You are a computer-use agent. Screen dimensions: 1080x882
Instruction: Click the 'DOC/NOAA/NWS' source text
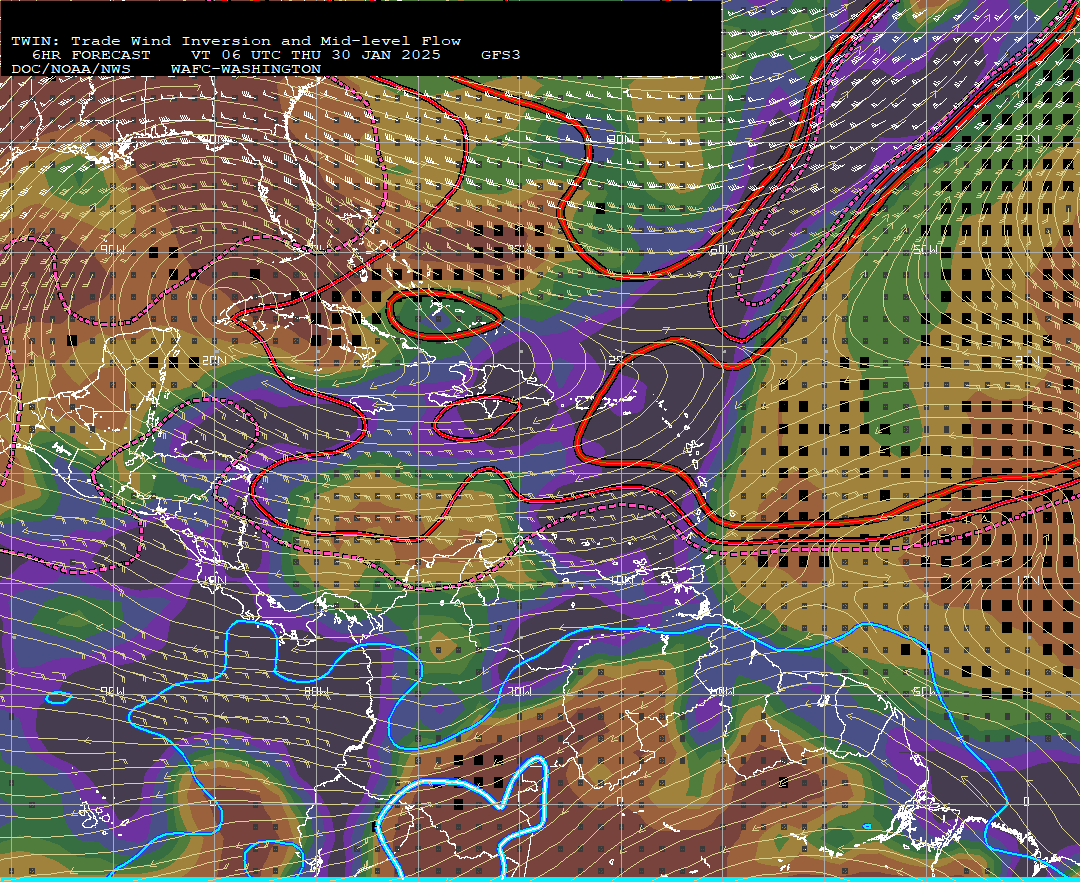tap(71, 70)
